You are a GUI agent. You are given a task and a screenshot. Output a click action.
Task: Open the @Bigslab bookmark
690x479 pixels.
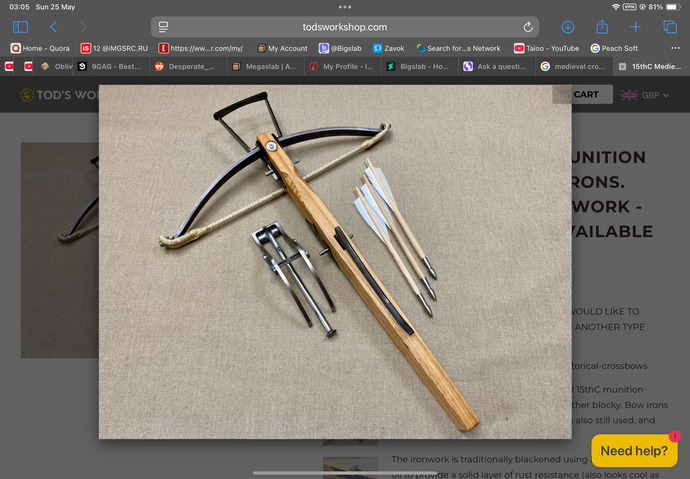coord(340,48)
